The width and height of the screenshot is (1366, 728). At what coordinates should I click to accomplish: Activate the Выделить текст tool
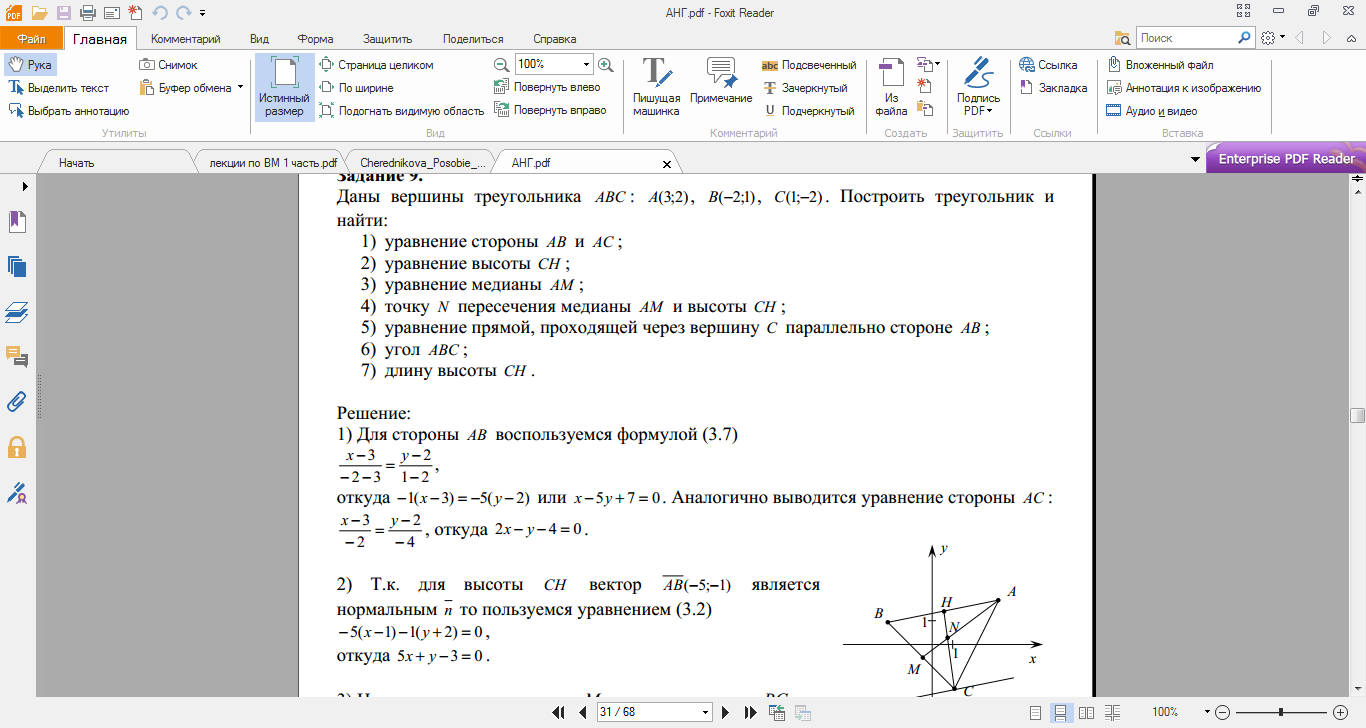[59, 88]
